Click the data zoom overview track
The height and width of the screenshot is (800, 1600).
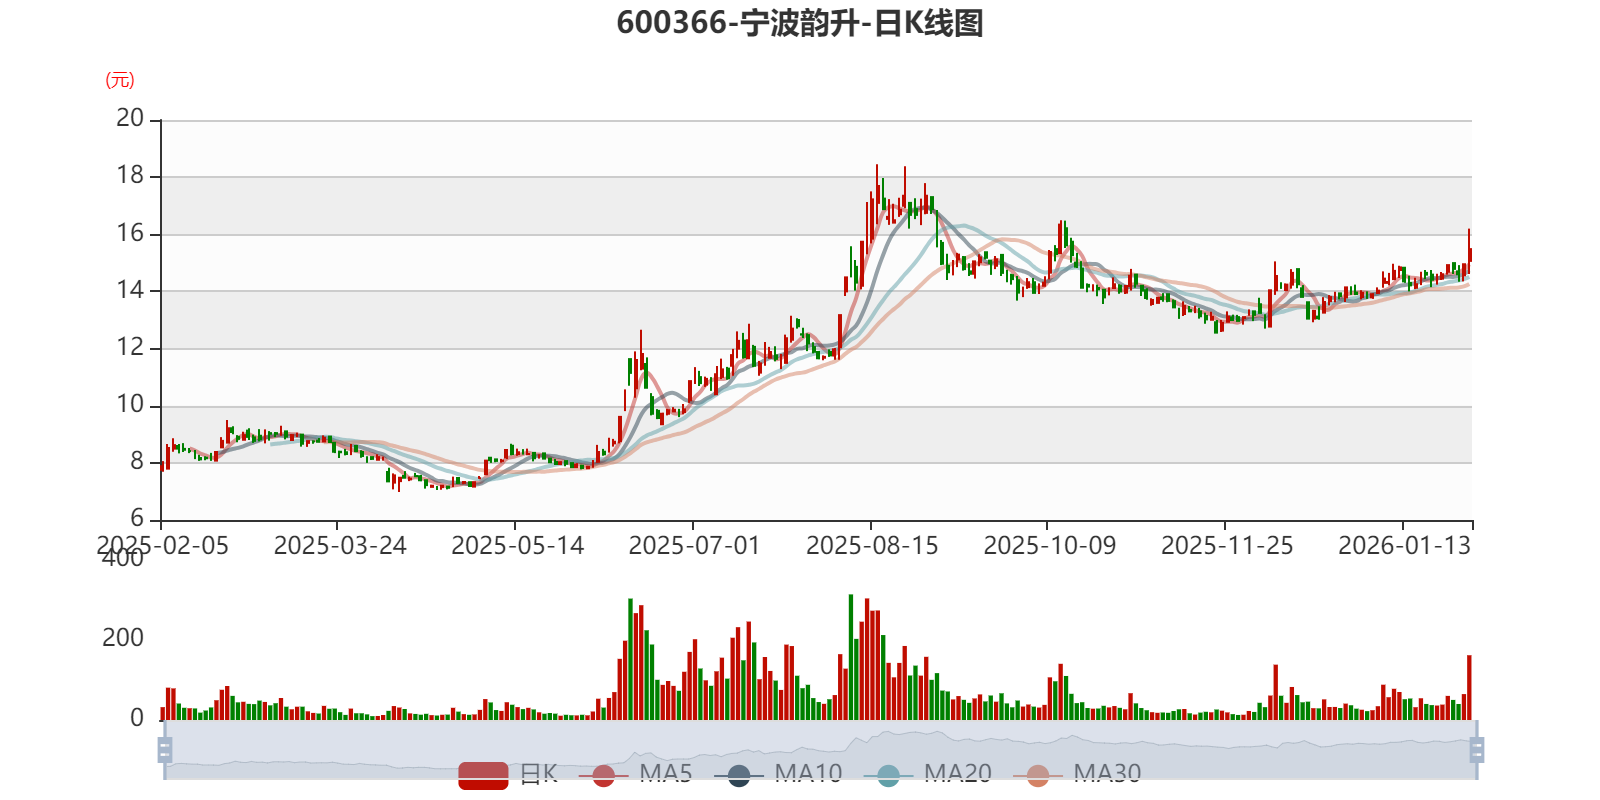point(820,750)
